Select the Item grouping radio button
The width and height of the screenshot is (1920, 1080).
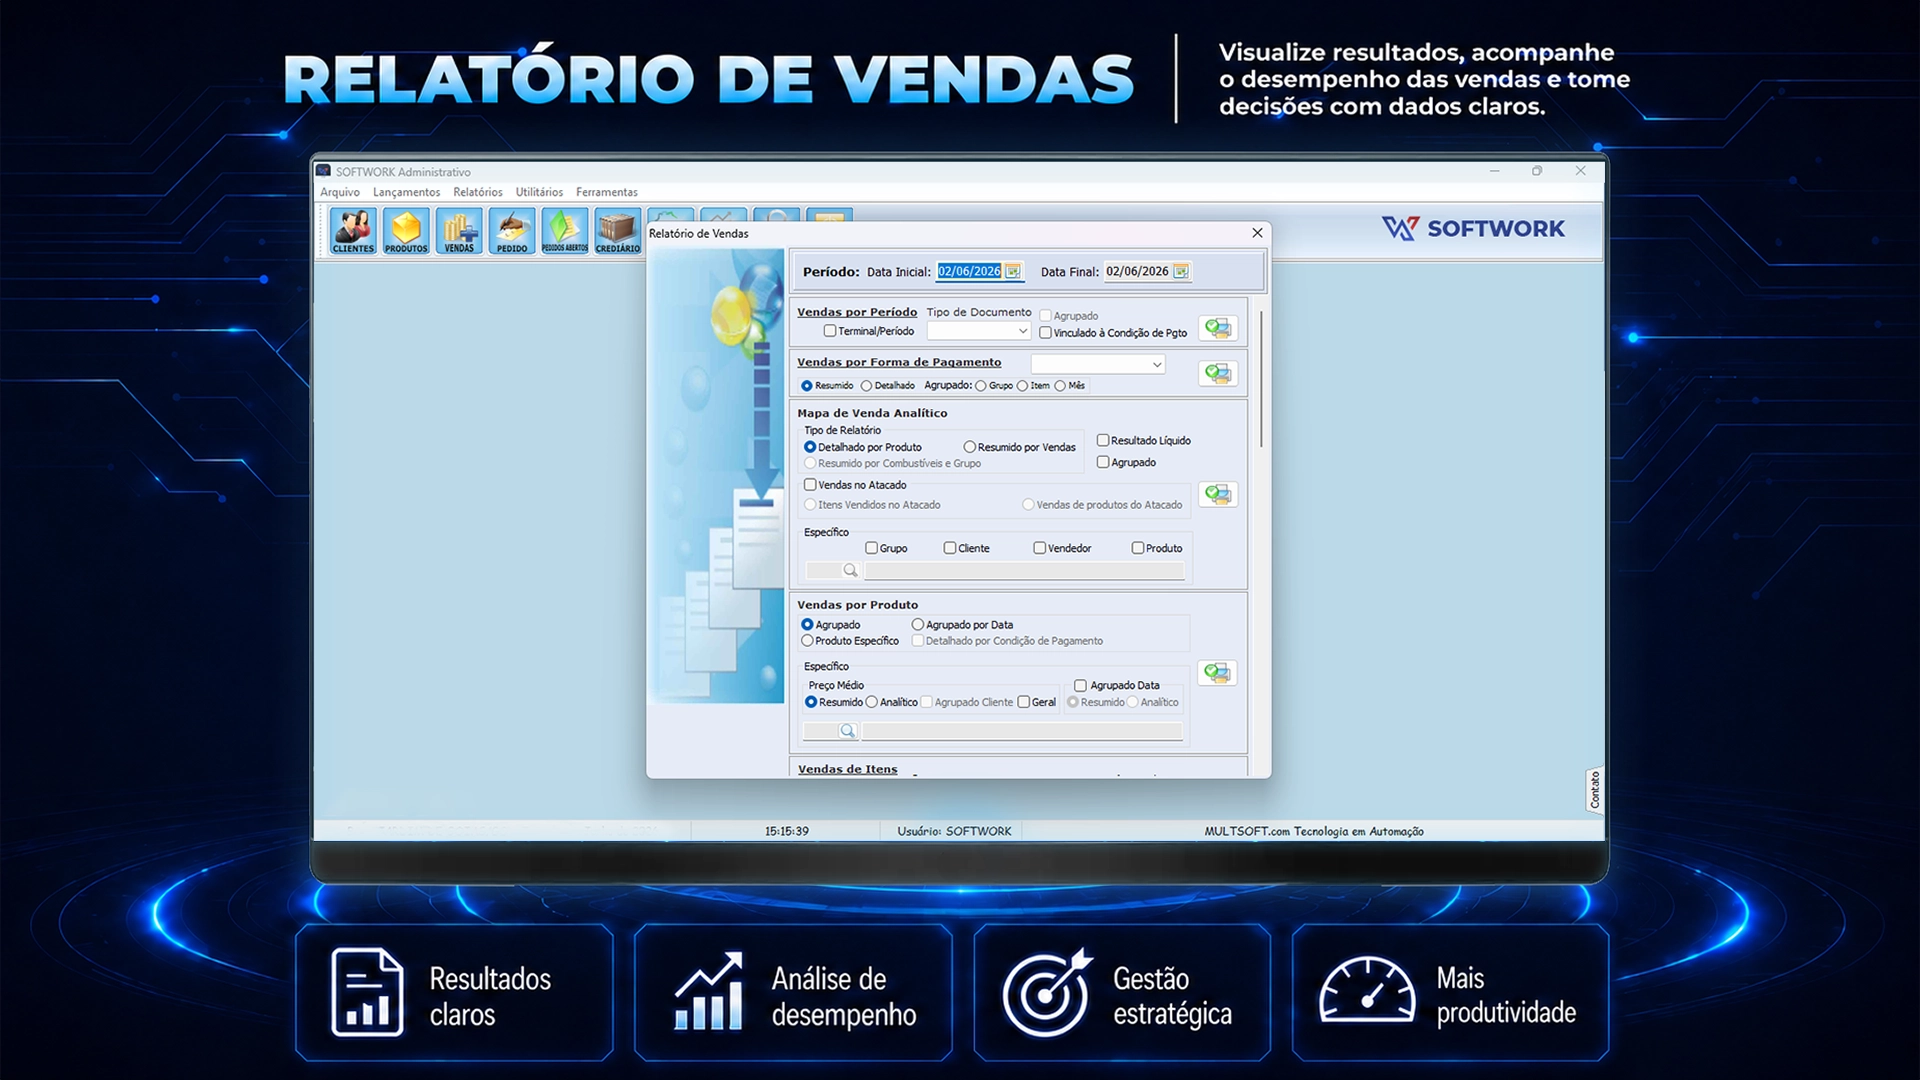point(1022,386)
